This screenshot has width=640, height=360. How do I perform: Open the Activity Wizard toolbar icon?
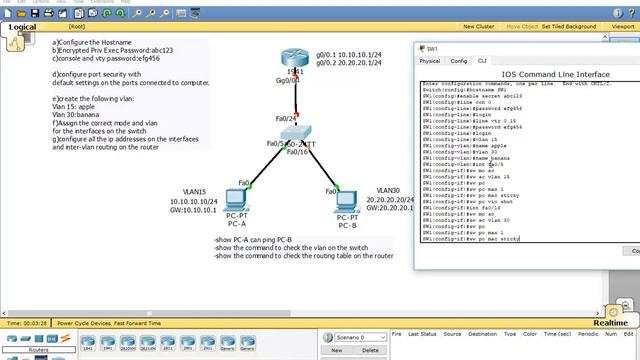[x=62, y=13]
